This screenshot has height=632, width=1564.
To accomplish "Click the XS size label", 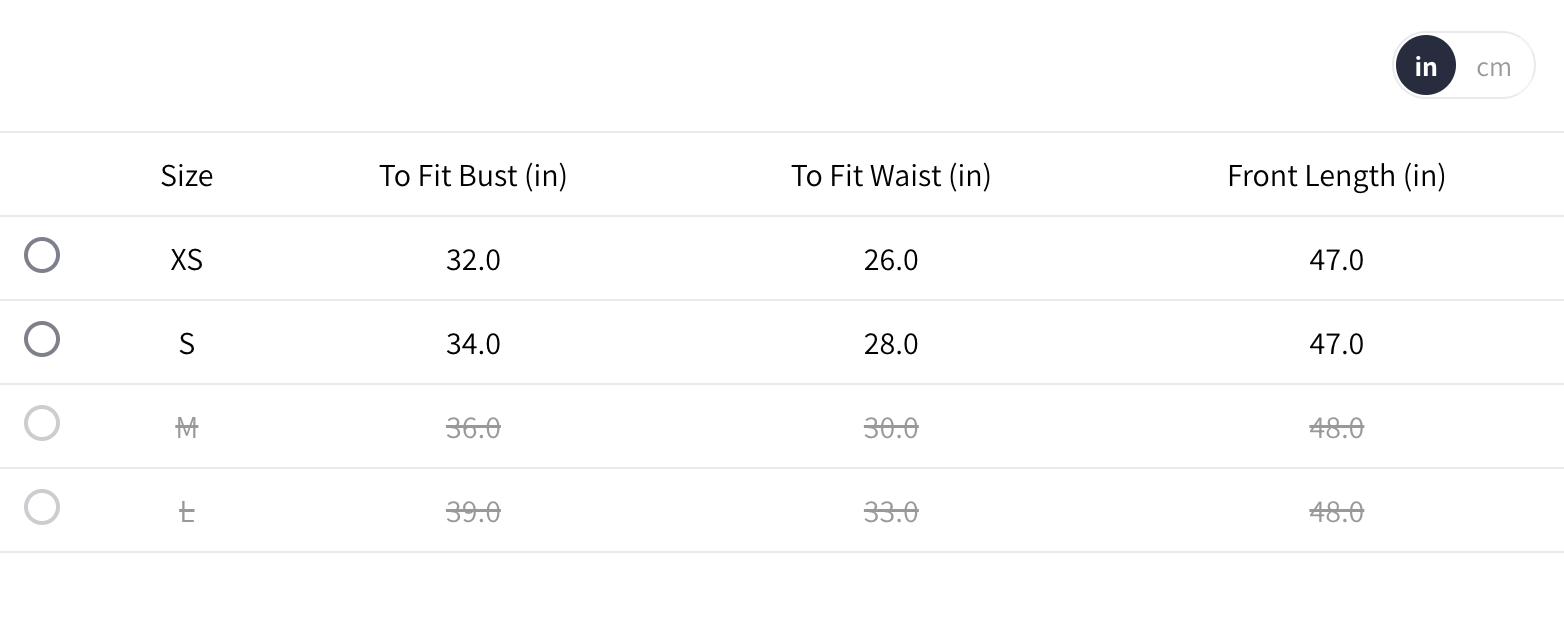I will coord(187,260).
